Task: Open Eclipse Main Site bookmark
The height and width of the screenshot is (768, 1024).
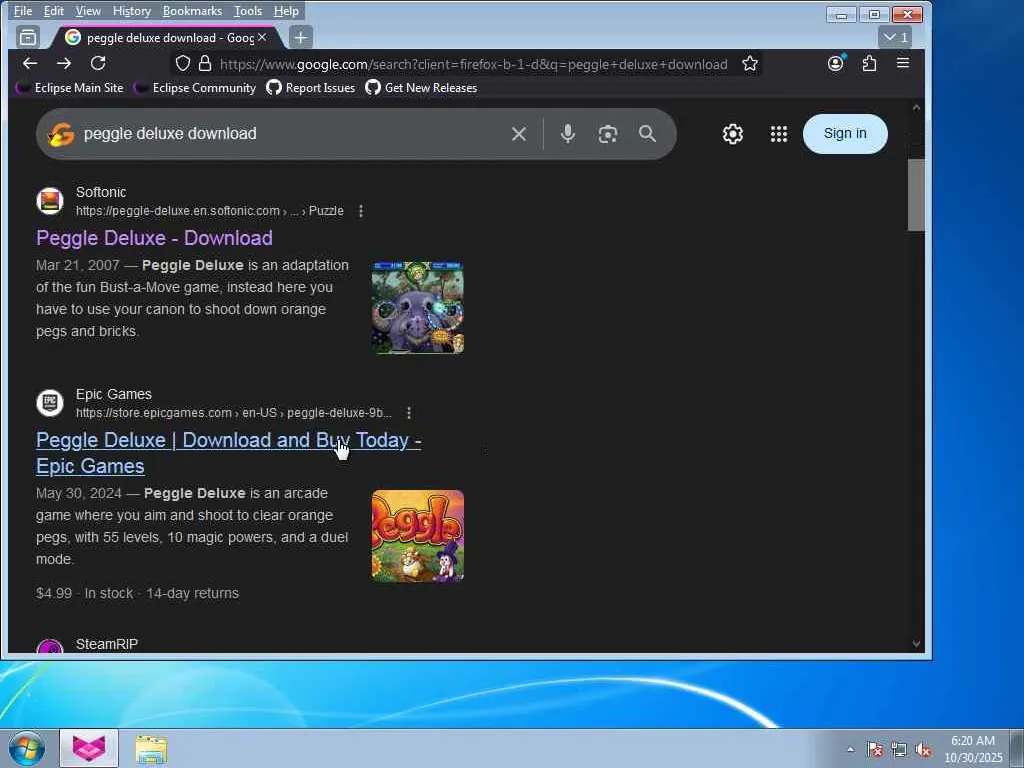Action: (x=71, y=88)
